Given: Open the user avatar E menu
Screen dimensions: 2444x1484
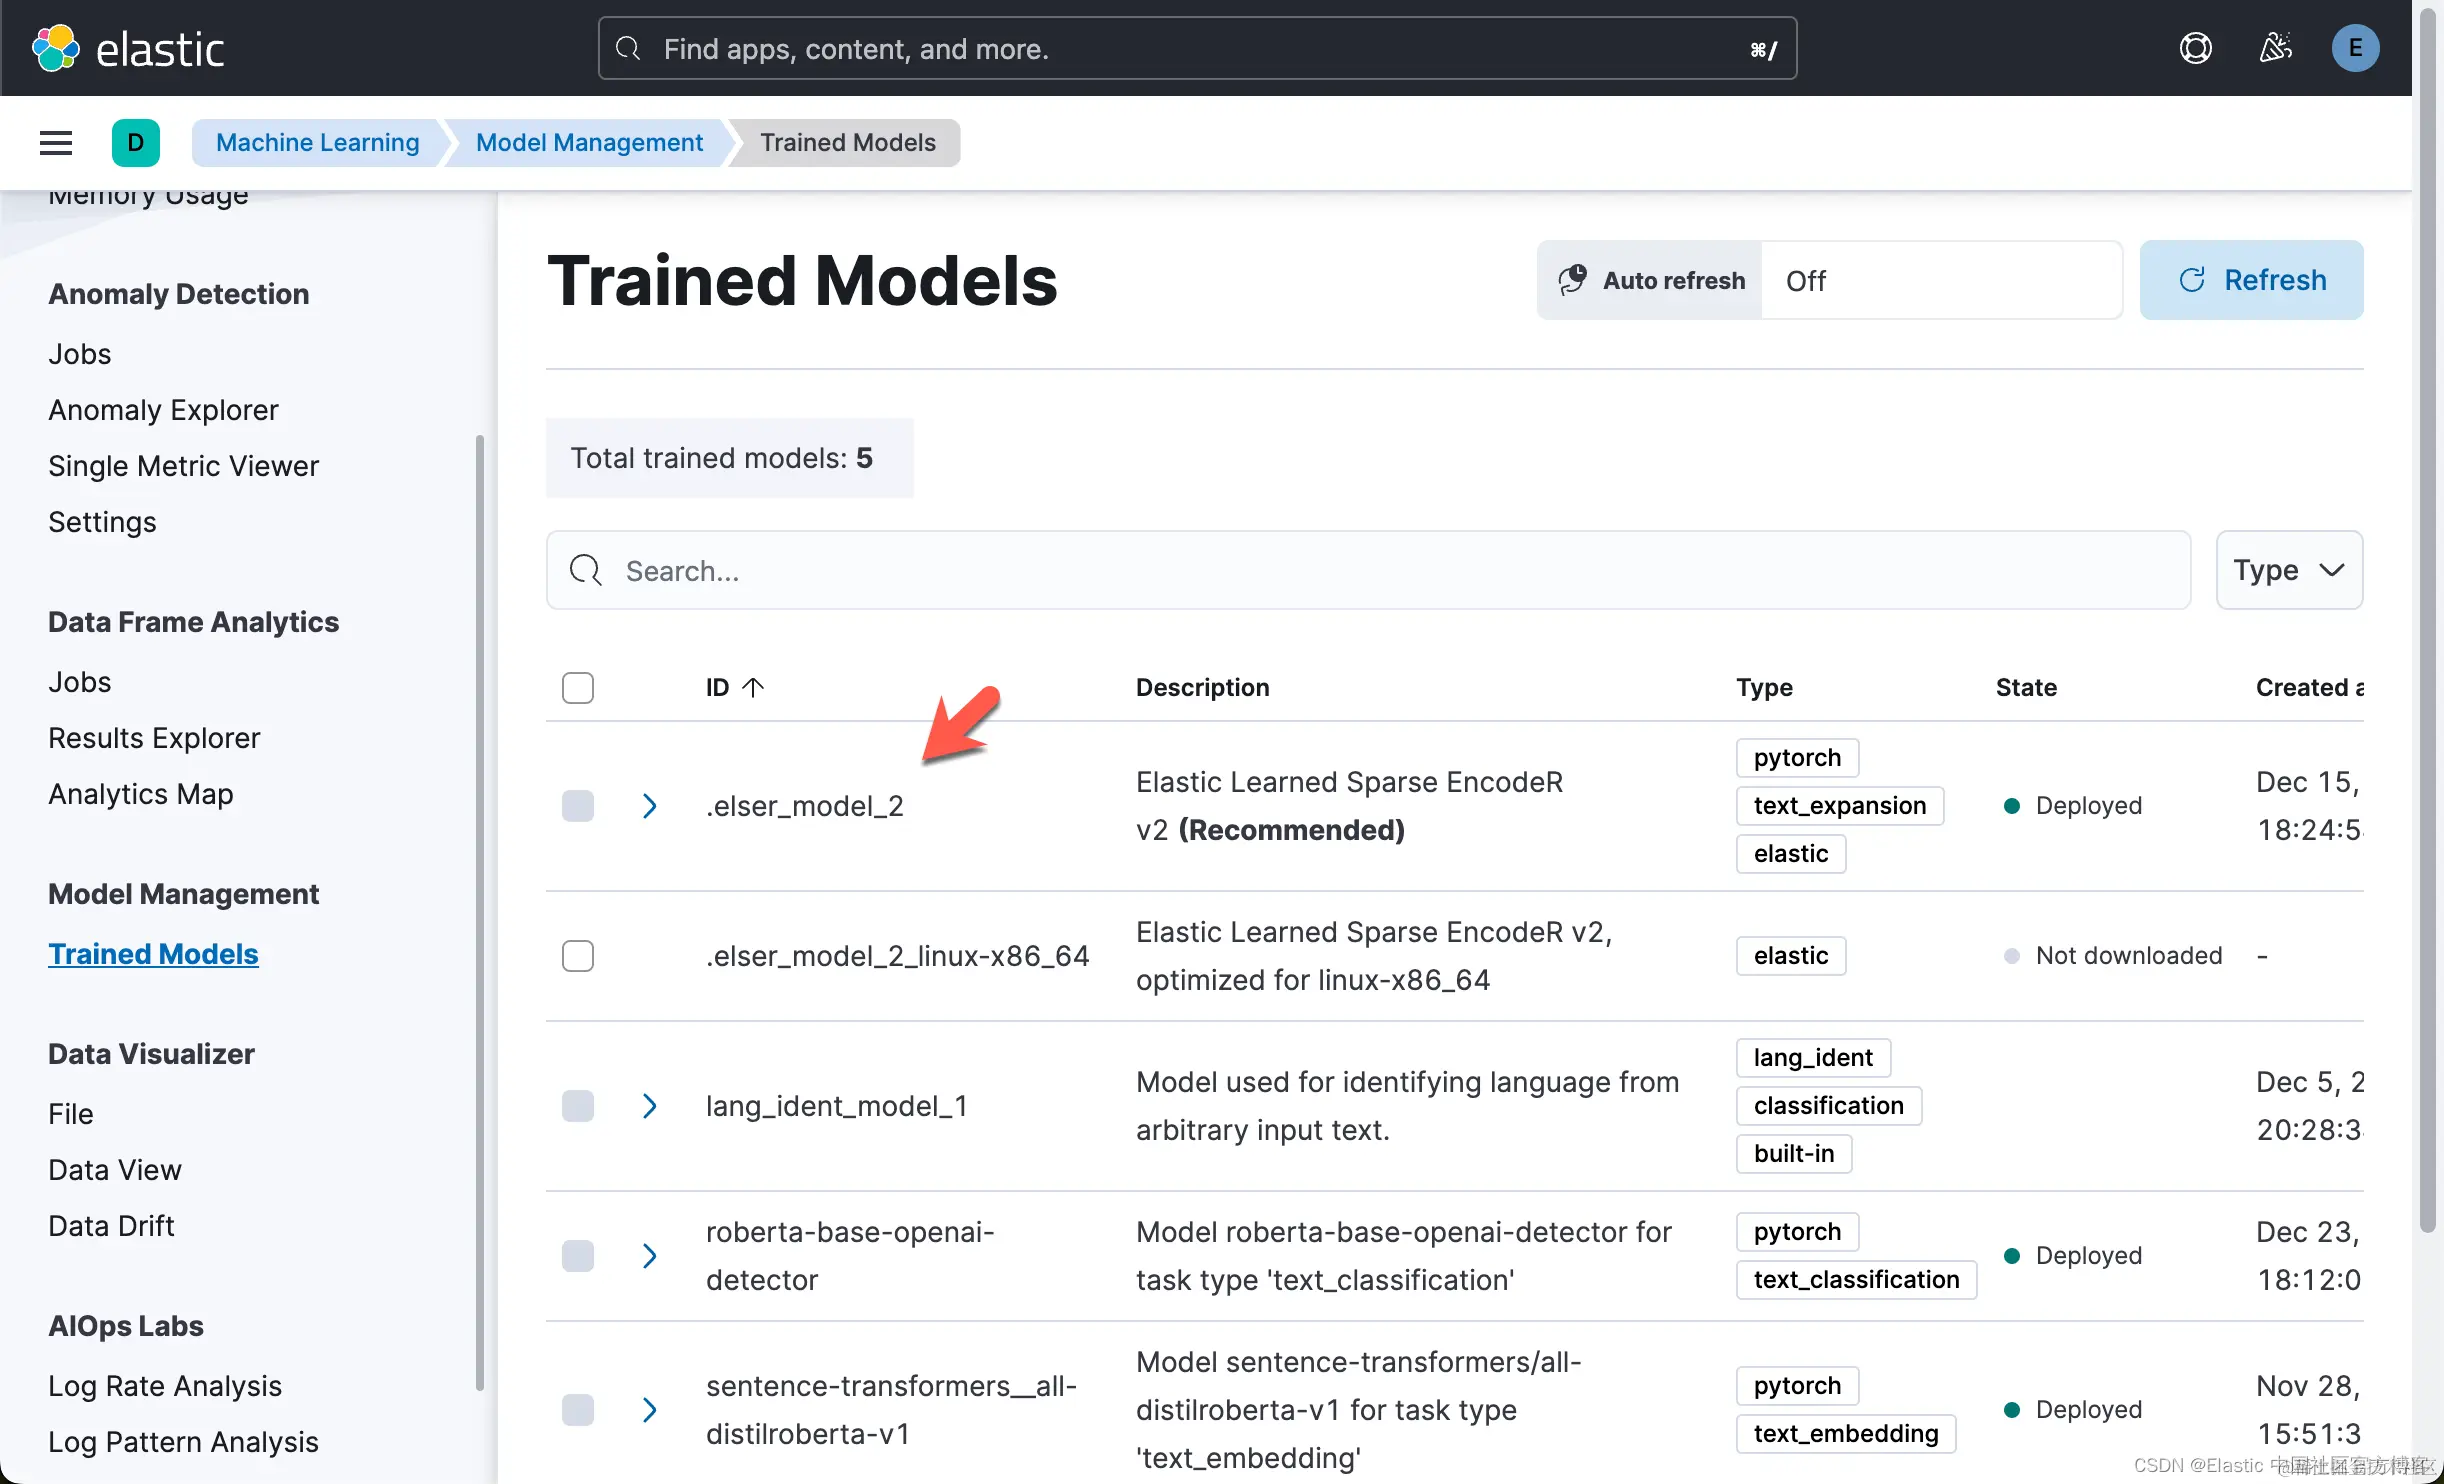Looking at the screenshot, I should [x=2354, y=48].
